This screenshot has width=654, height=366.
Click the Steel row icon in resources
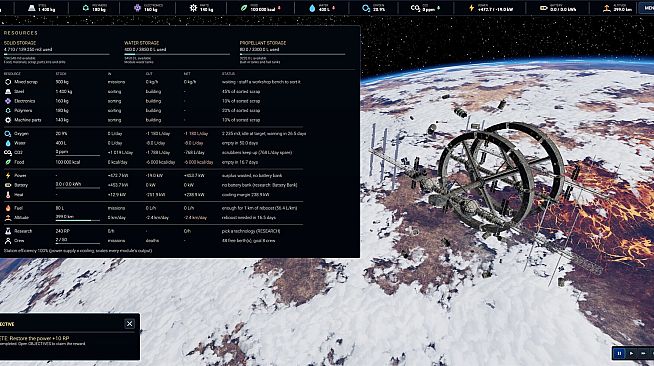tap(8, 91)
